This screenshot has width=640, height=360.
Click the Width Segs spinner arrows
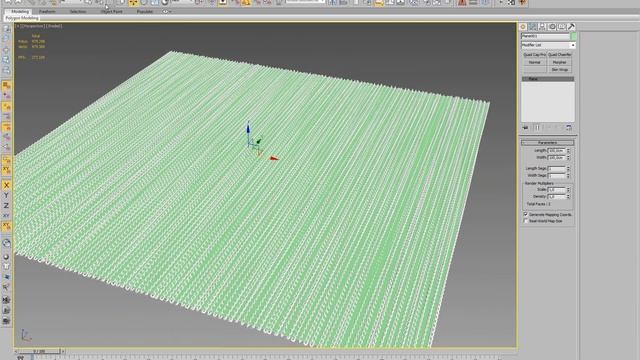tap(568, 176)
